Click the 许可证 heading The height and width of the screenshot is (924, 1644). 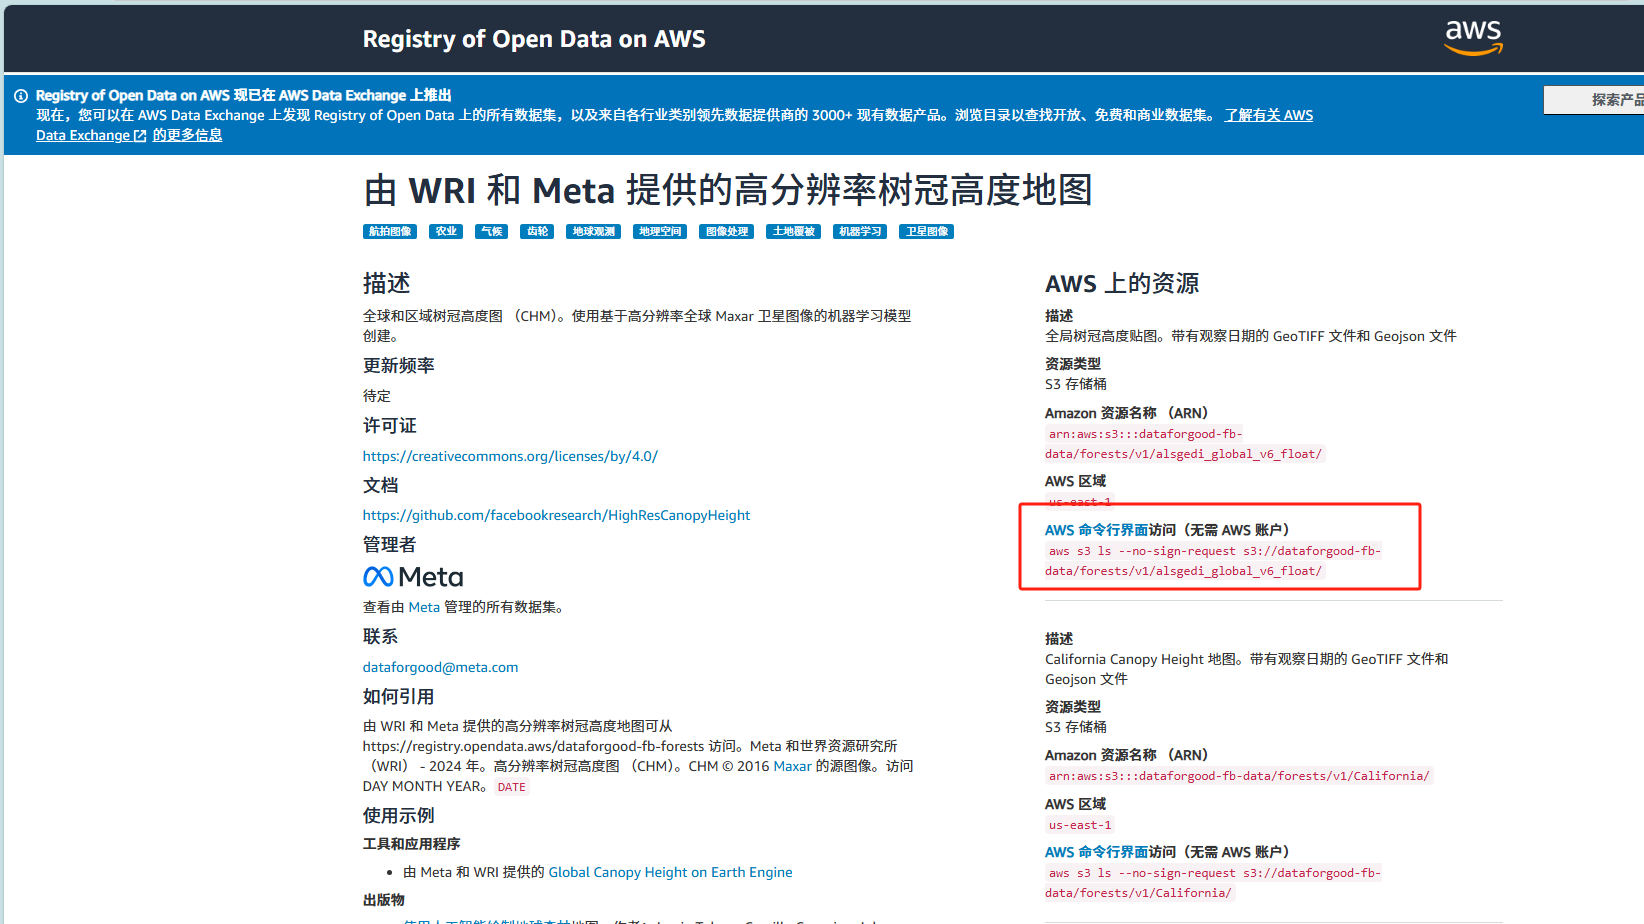point(390,426)
